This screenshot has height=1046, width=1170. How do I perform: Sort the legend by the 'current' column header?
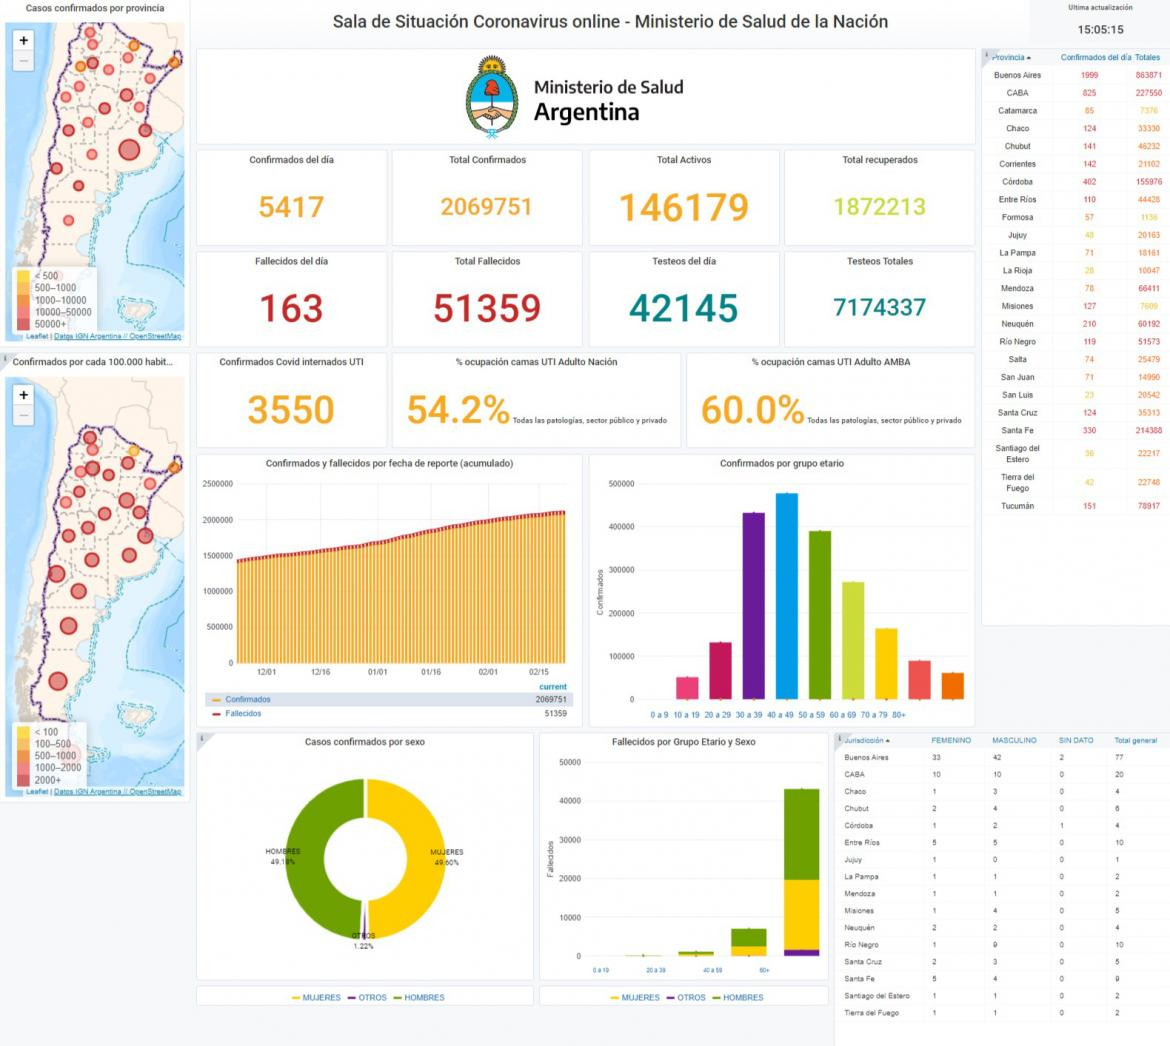pyautogui.click(x=553, y=687)
